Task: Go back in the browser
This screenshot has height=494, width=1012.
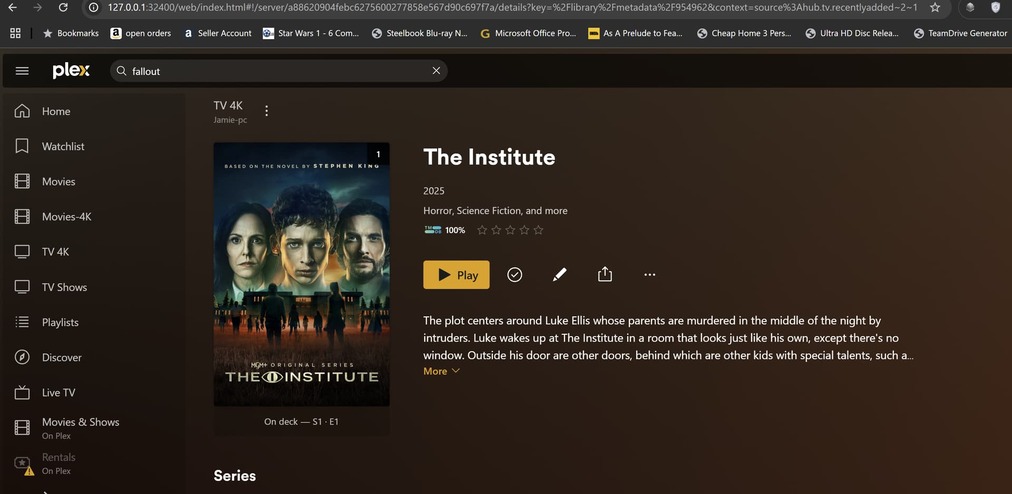Action: click(12, 7)
